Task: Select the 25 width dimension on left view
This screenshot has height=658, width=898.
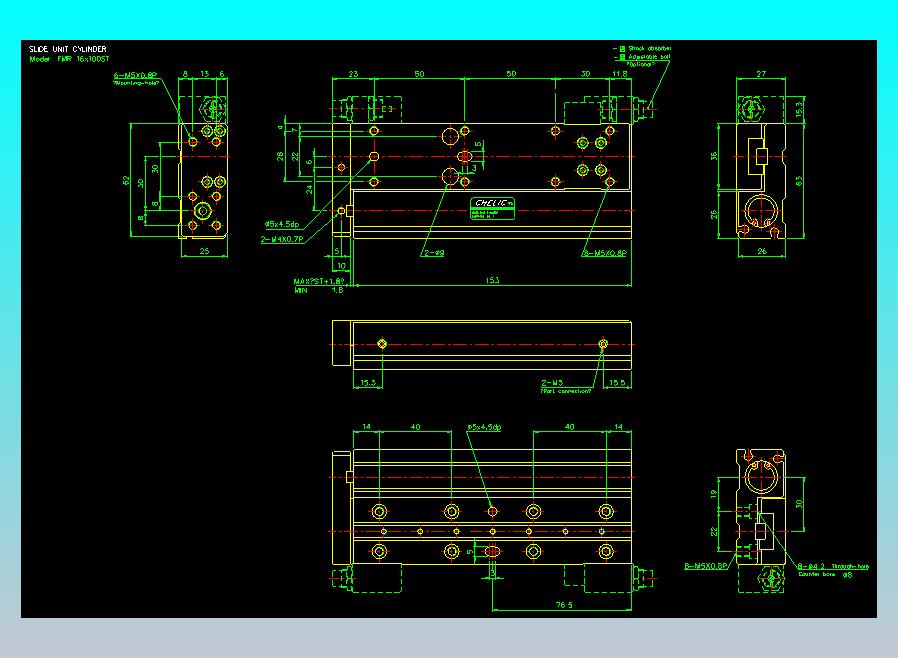Action: tap(204, 251)
